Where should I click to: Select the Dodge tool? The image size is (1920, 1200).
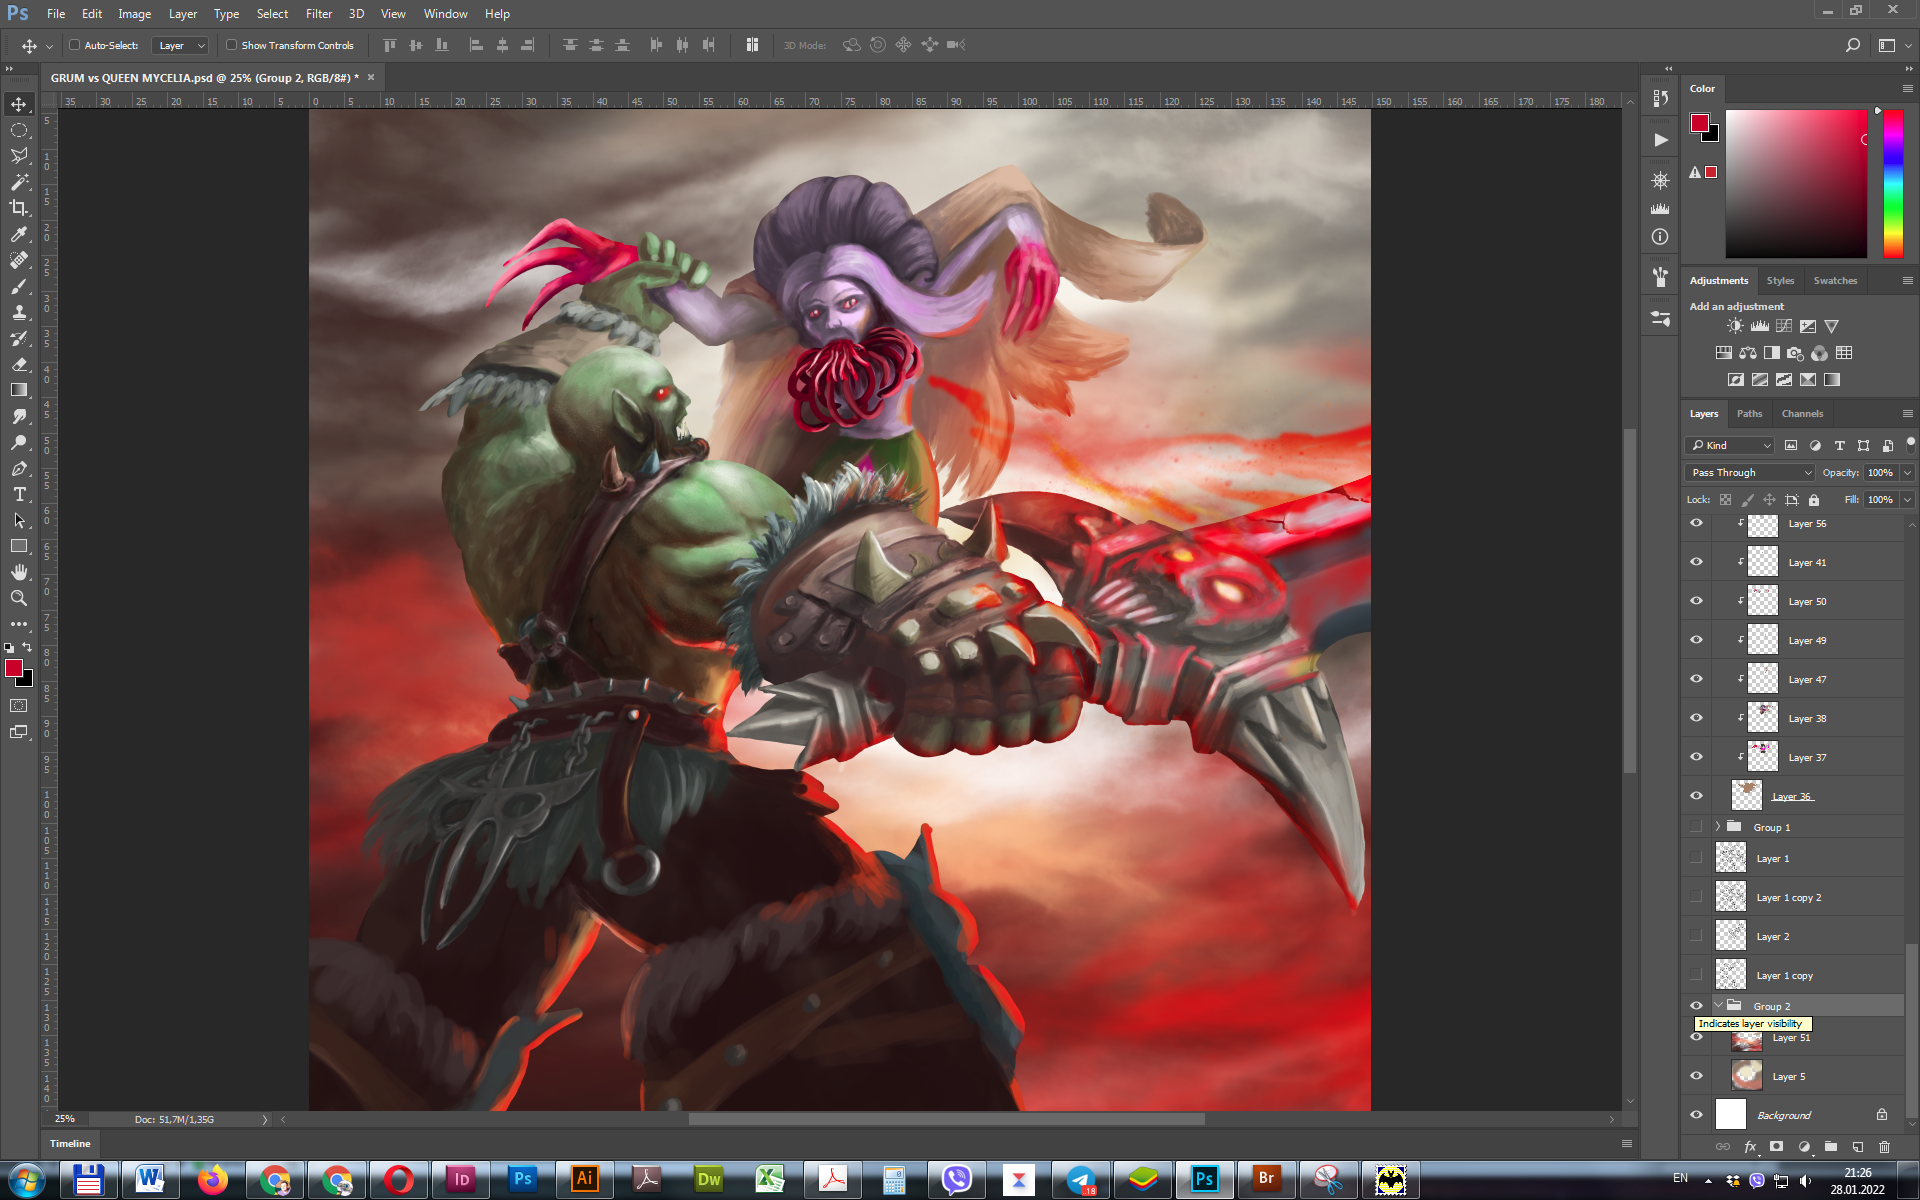(19, 442)
